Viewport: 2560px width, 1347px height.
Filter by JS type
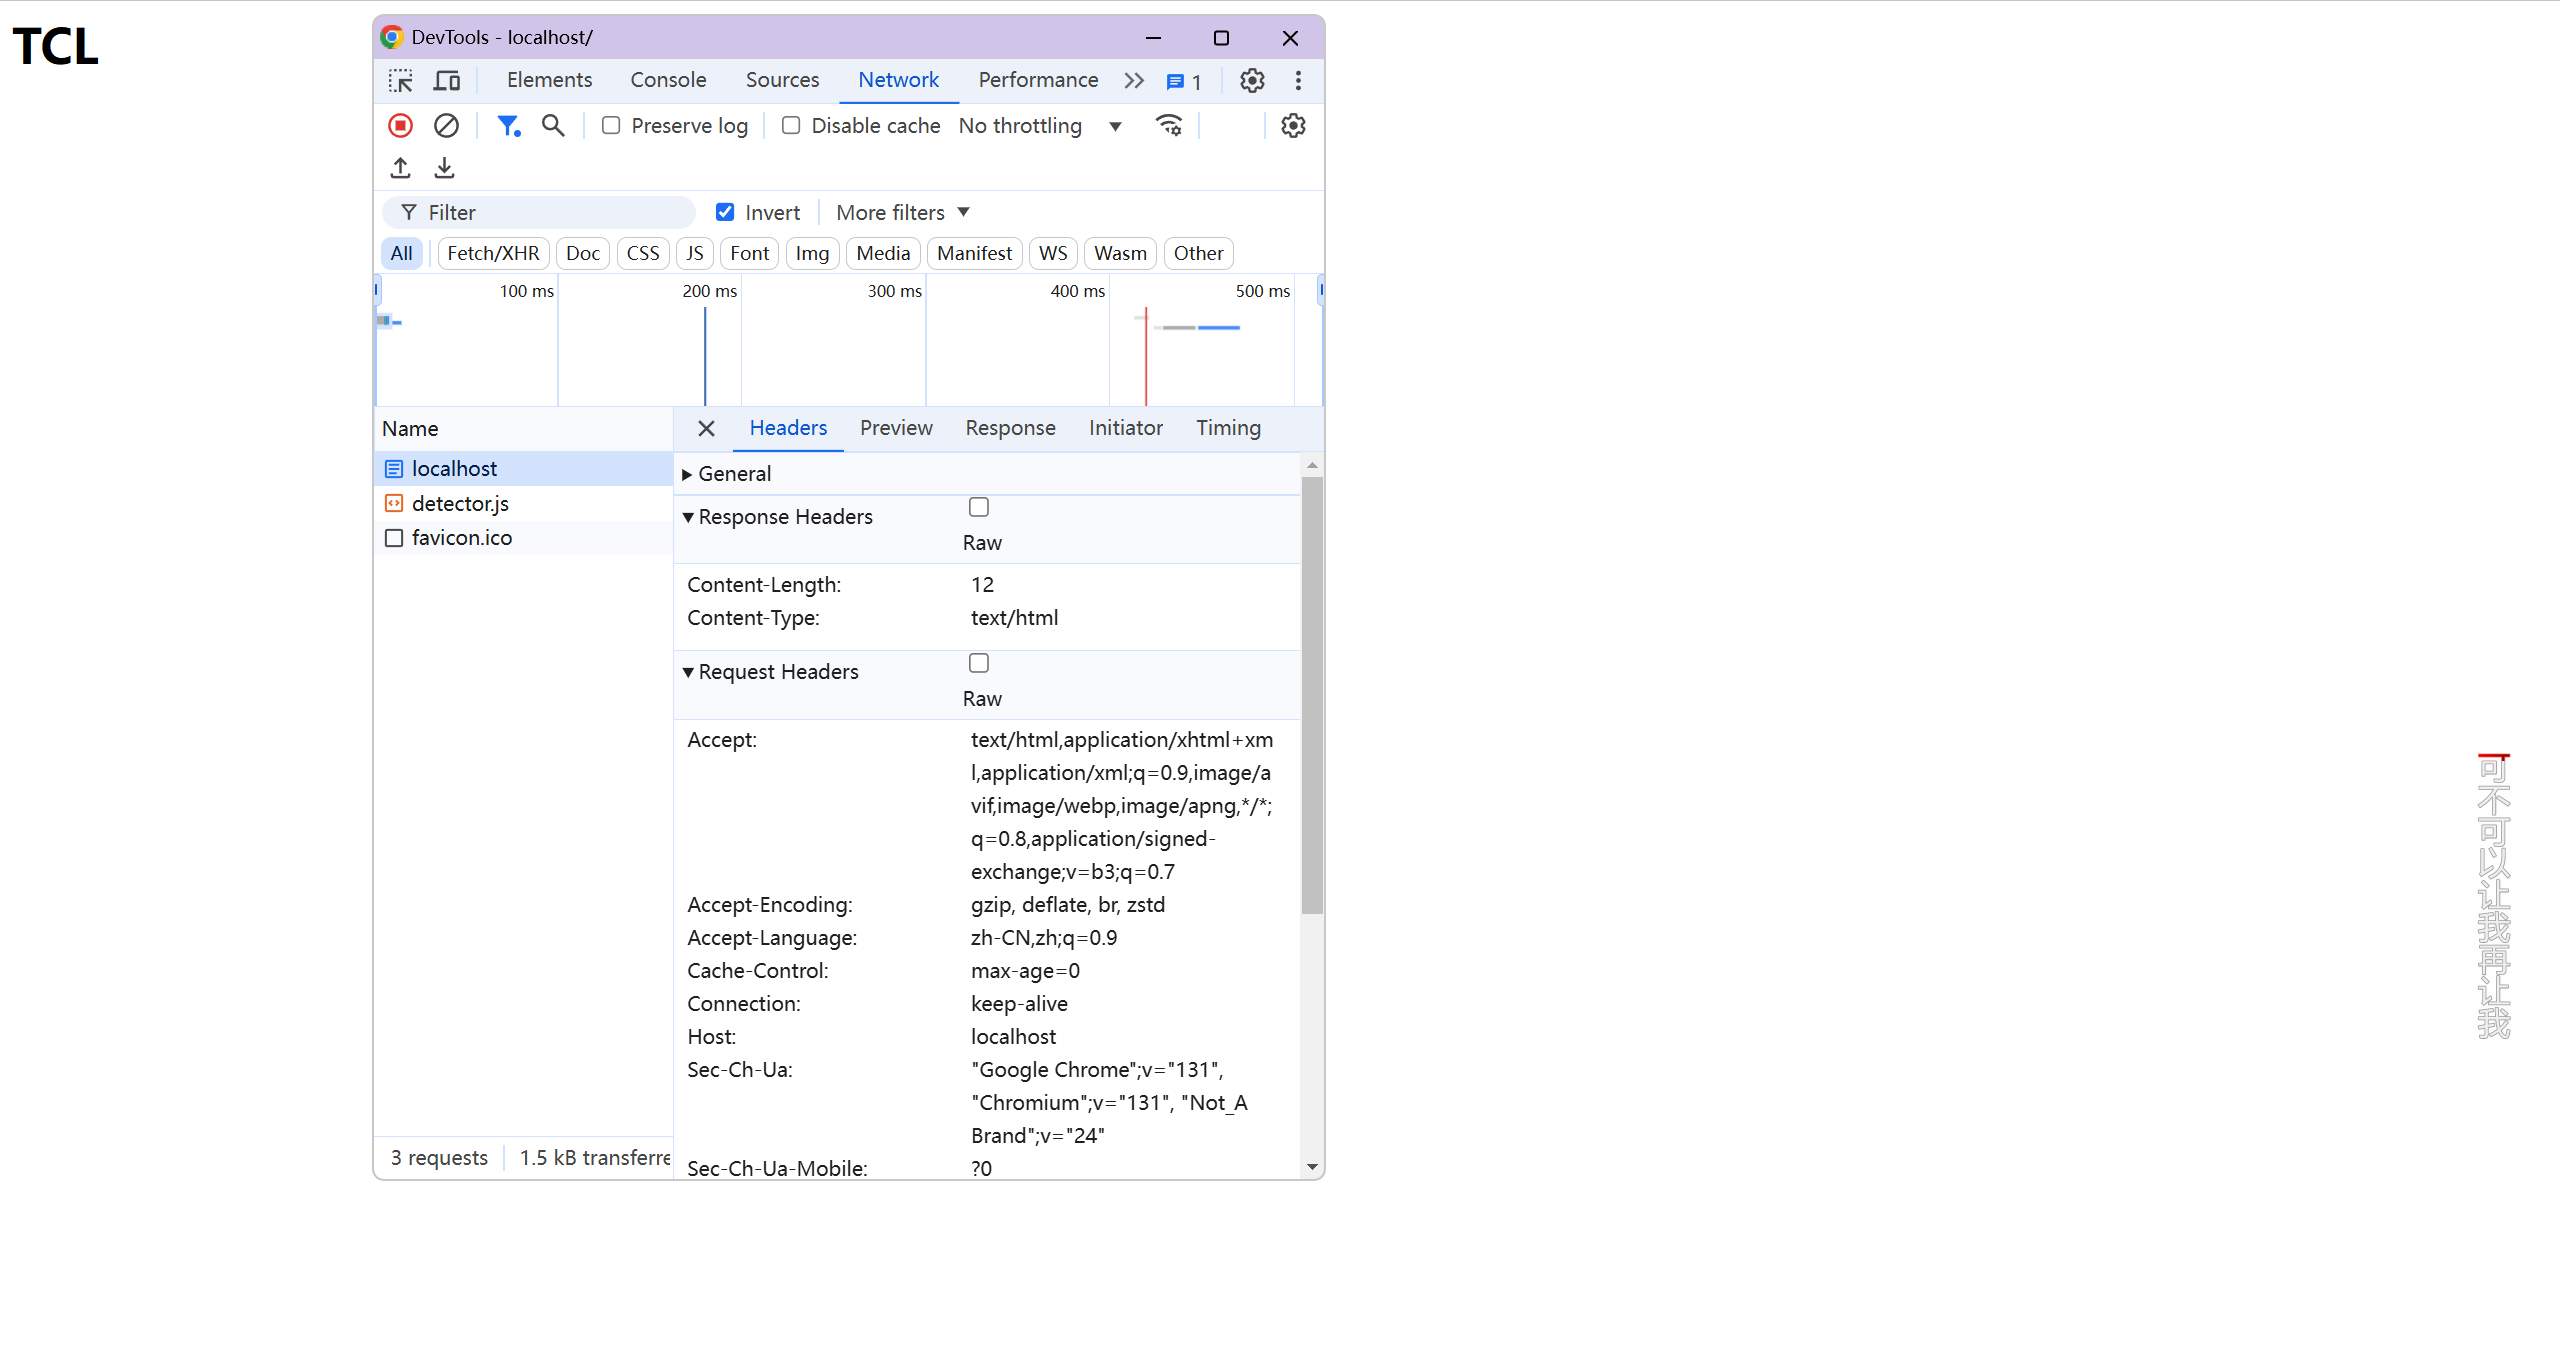coord(695,254)
